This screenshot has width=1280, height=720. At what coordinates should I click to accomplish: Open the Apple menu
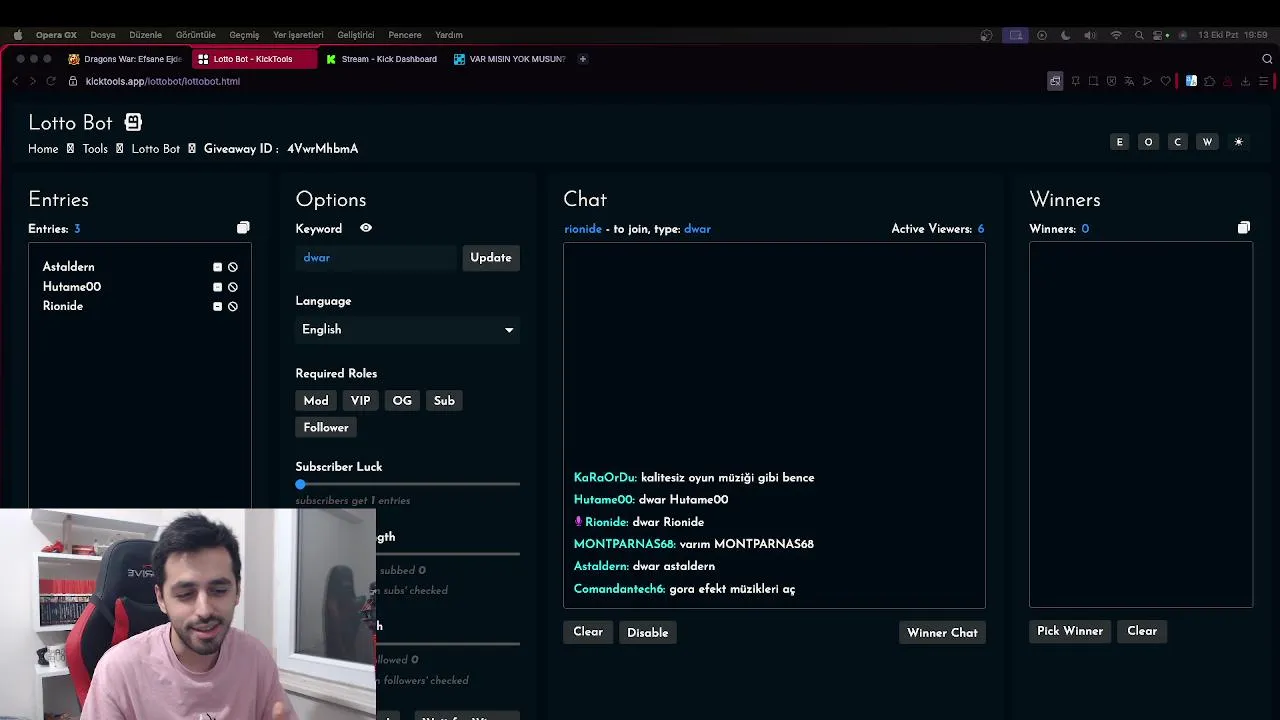tap(18, 35)
